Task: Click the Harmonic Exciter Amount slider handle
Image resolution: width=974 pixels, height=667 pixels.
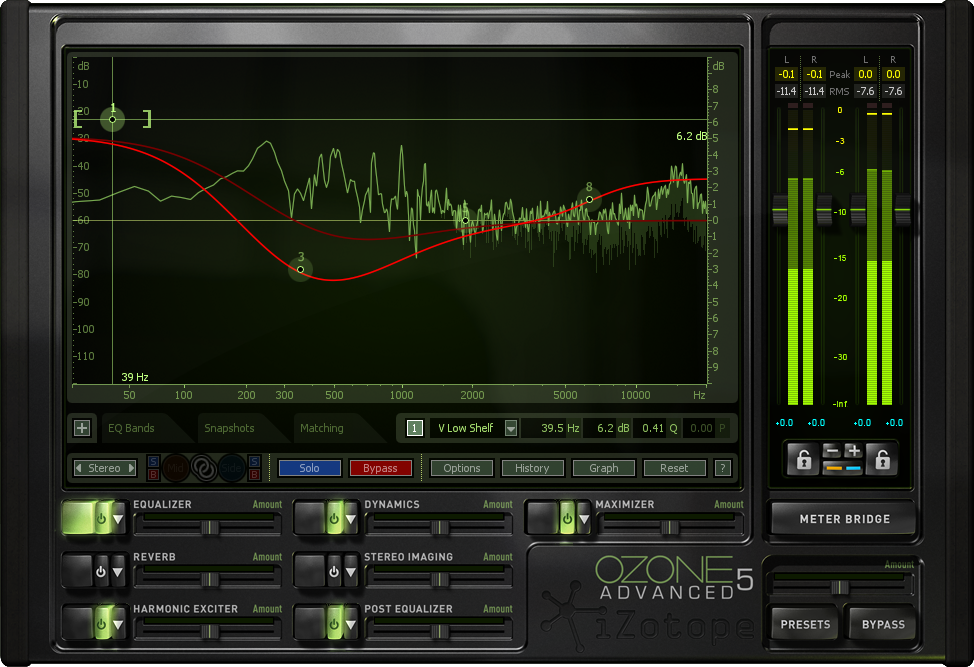Action: pyautogui.click(x=209, y=632)
